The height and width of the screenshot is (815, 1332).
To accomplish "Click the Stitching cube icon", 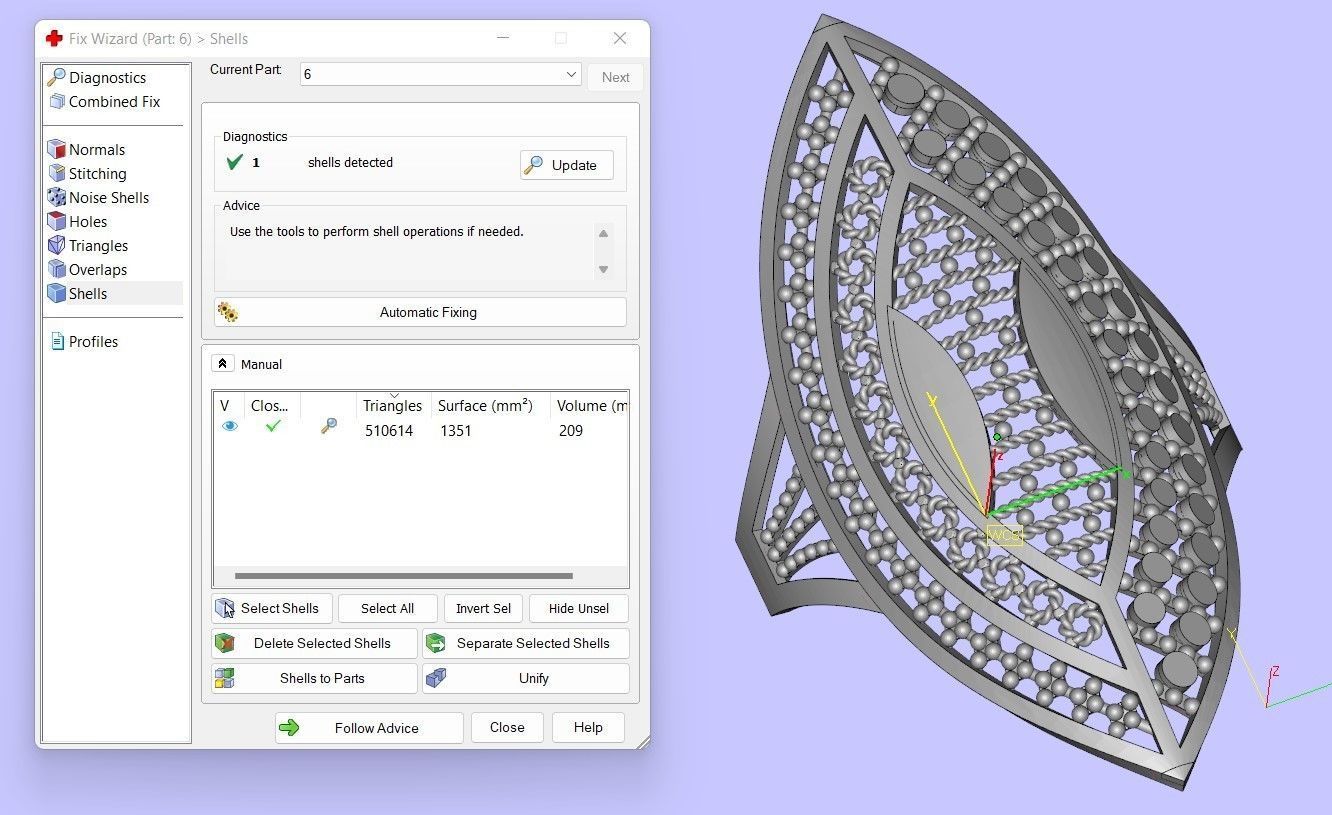I will [57, 173].
